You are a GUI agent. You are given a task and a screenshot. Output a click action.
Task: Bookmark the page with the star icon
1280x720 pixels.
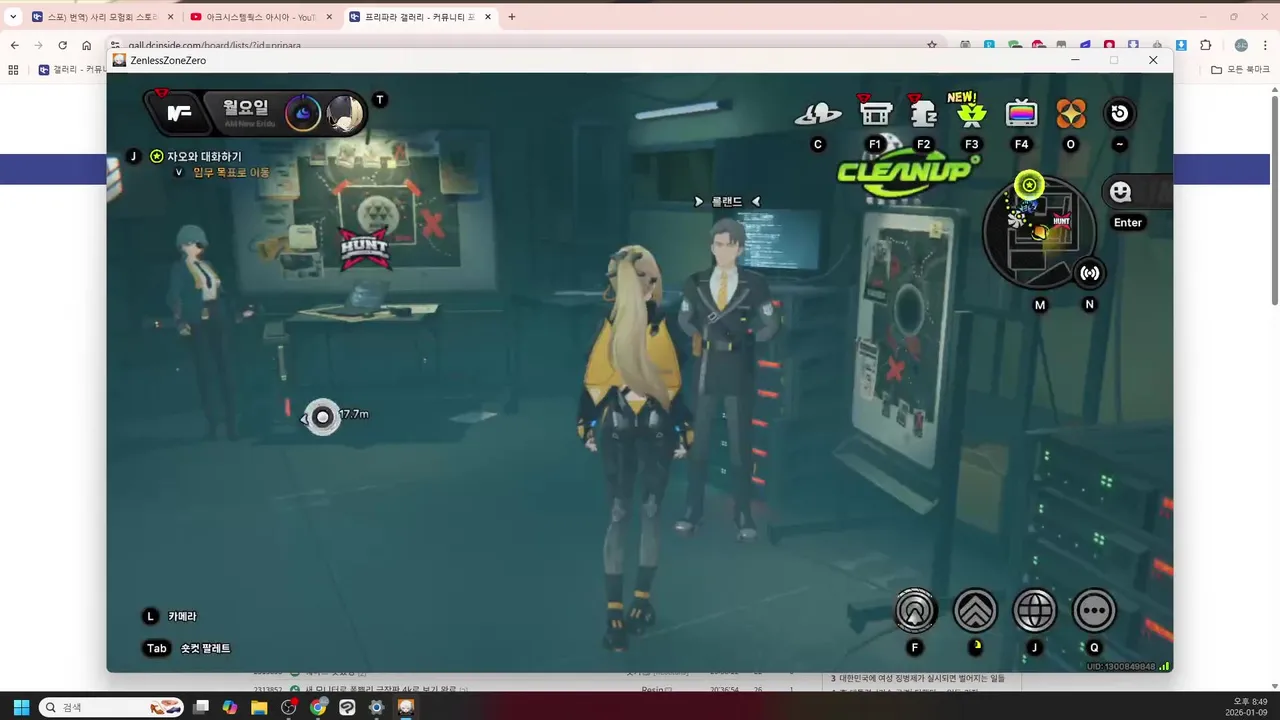(932, 45)
